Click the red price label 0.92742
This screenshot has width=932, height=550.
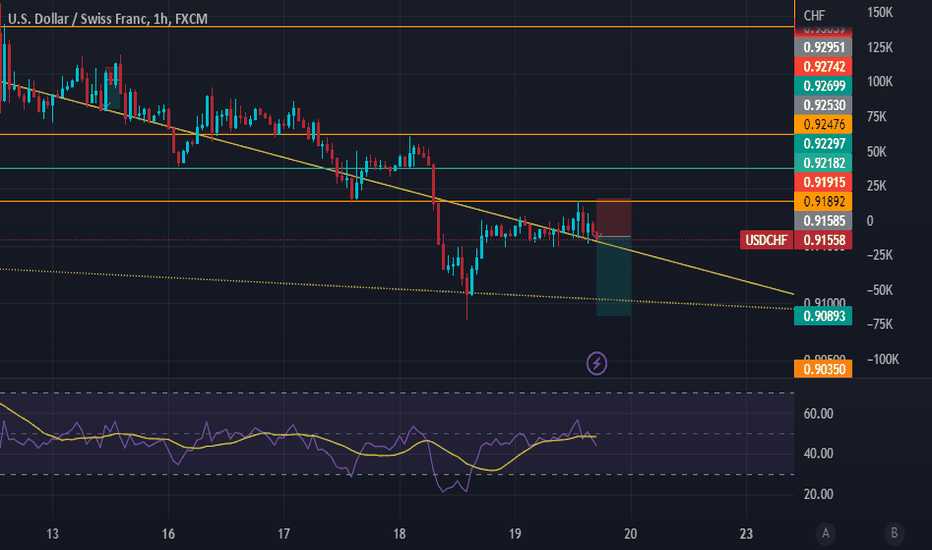point(823,67)
